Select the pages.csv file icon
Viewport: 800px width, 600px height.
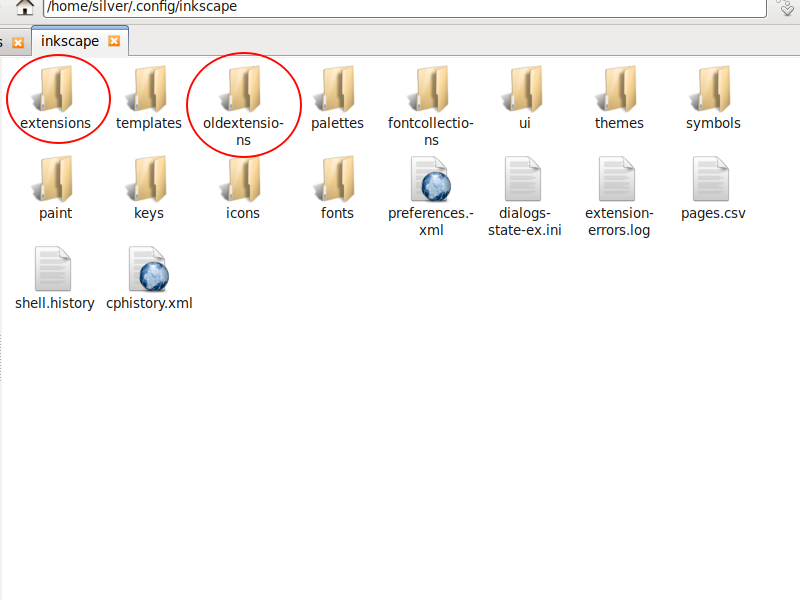[x=711, y=179]
